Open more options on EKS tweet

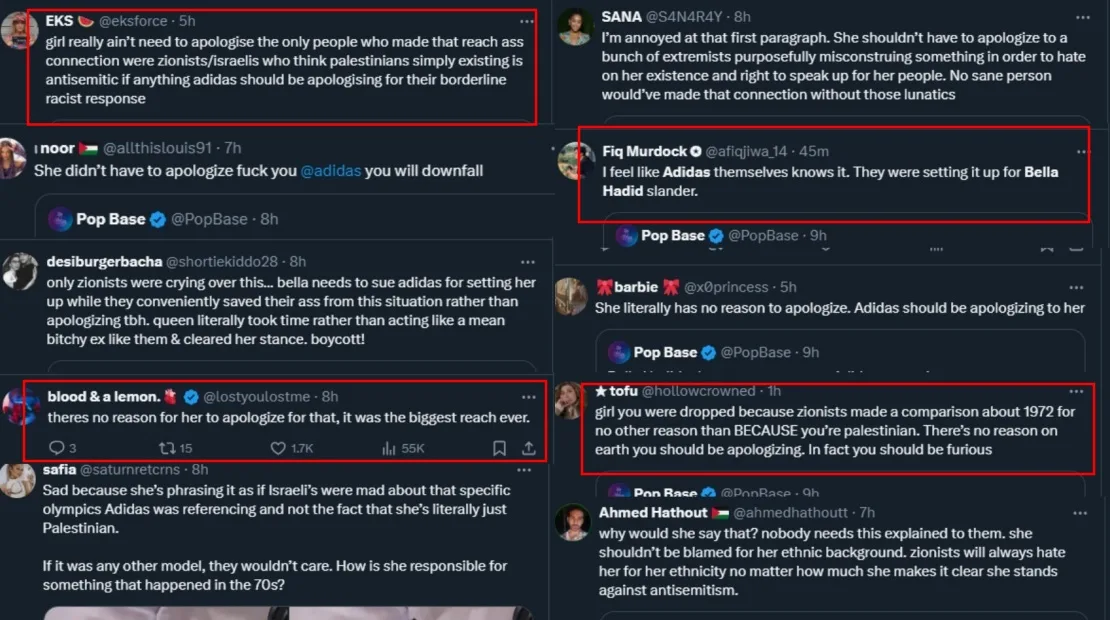[526, 21]
